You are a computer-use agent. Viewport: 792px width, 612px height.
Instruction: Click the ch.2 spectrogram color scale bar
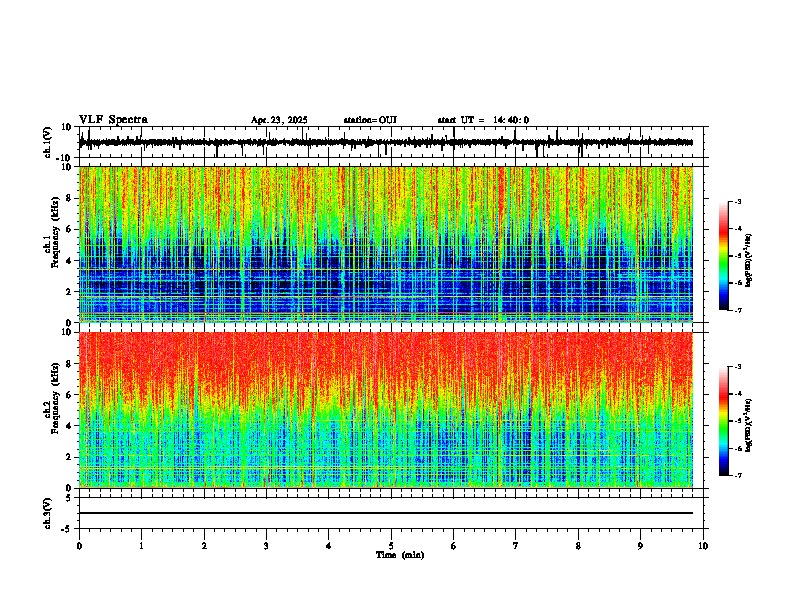coord(723,421)
